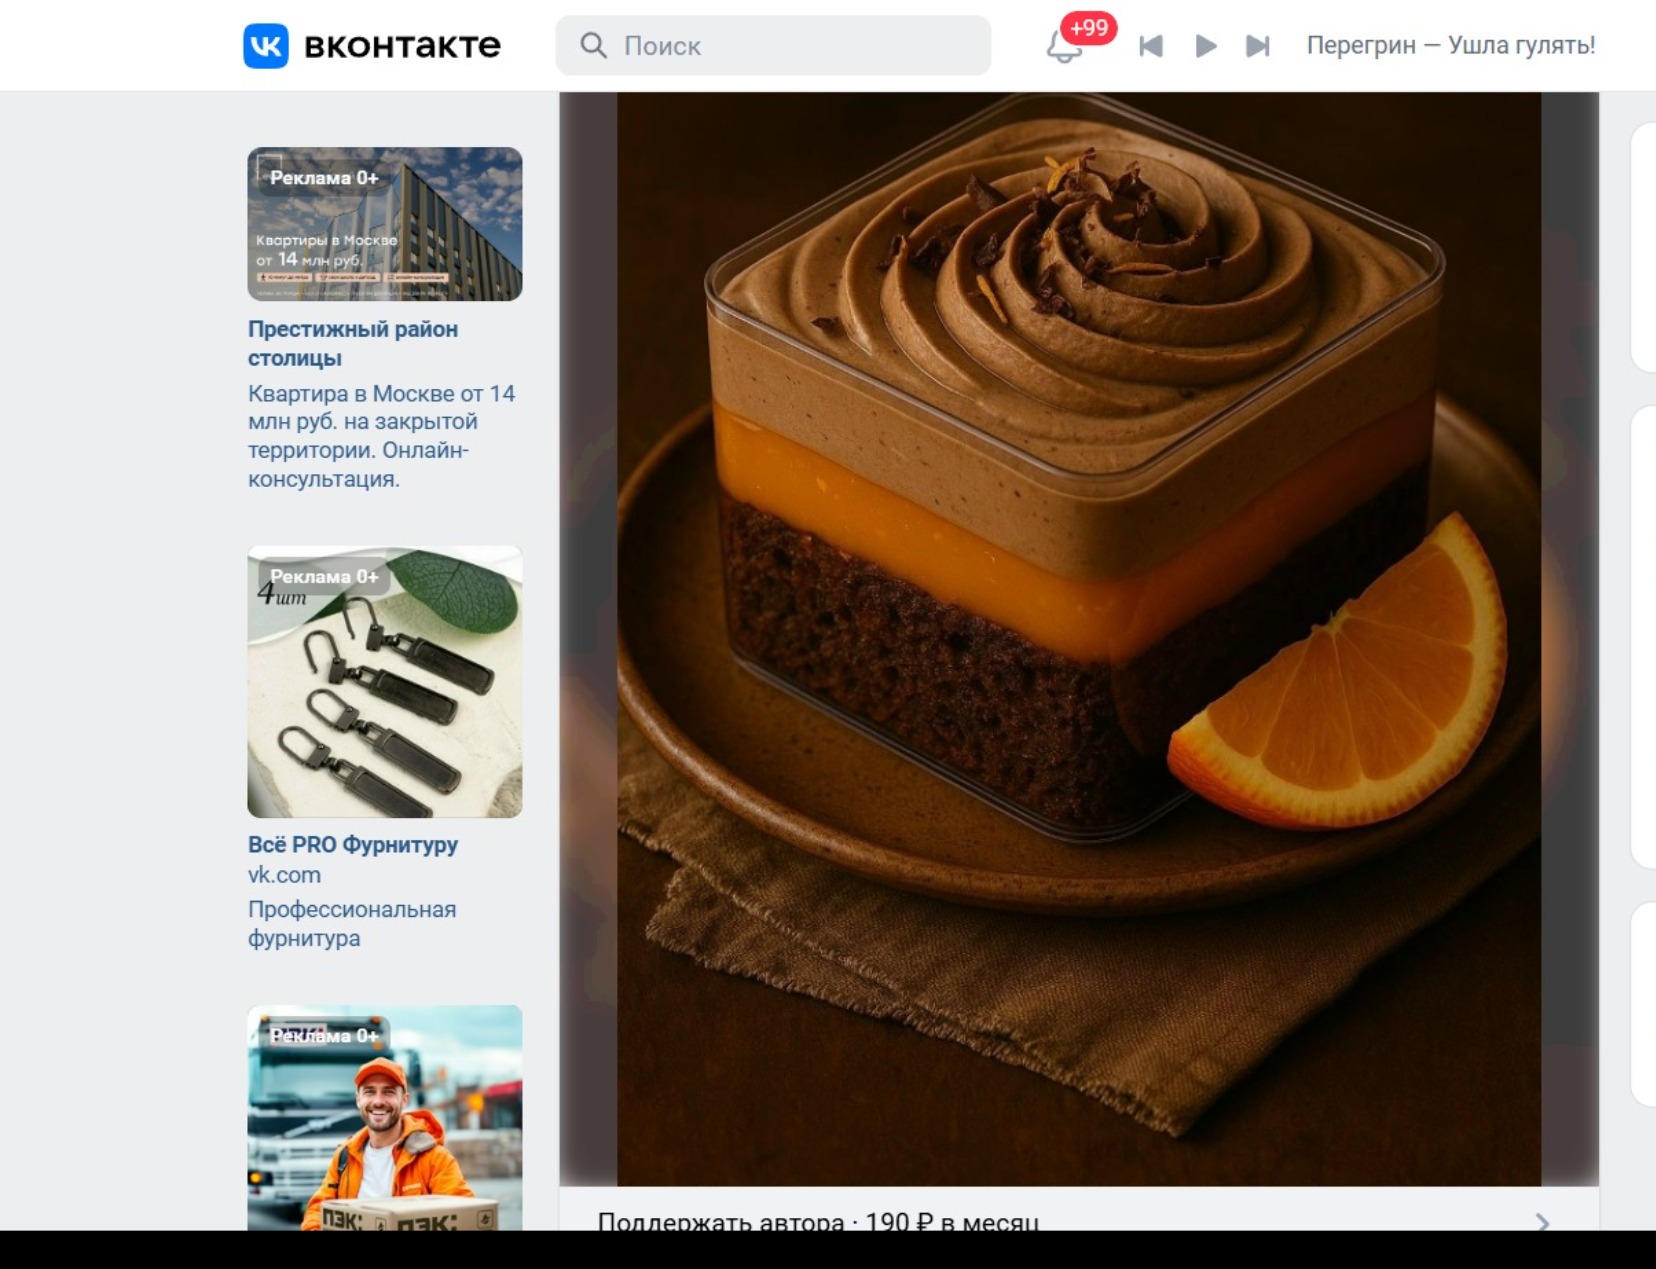This screenshot has height=1269, width=1656.
Task: Click Поддержать автора 190 ₽ в месяц
Action: click(x=818, y=1221)
